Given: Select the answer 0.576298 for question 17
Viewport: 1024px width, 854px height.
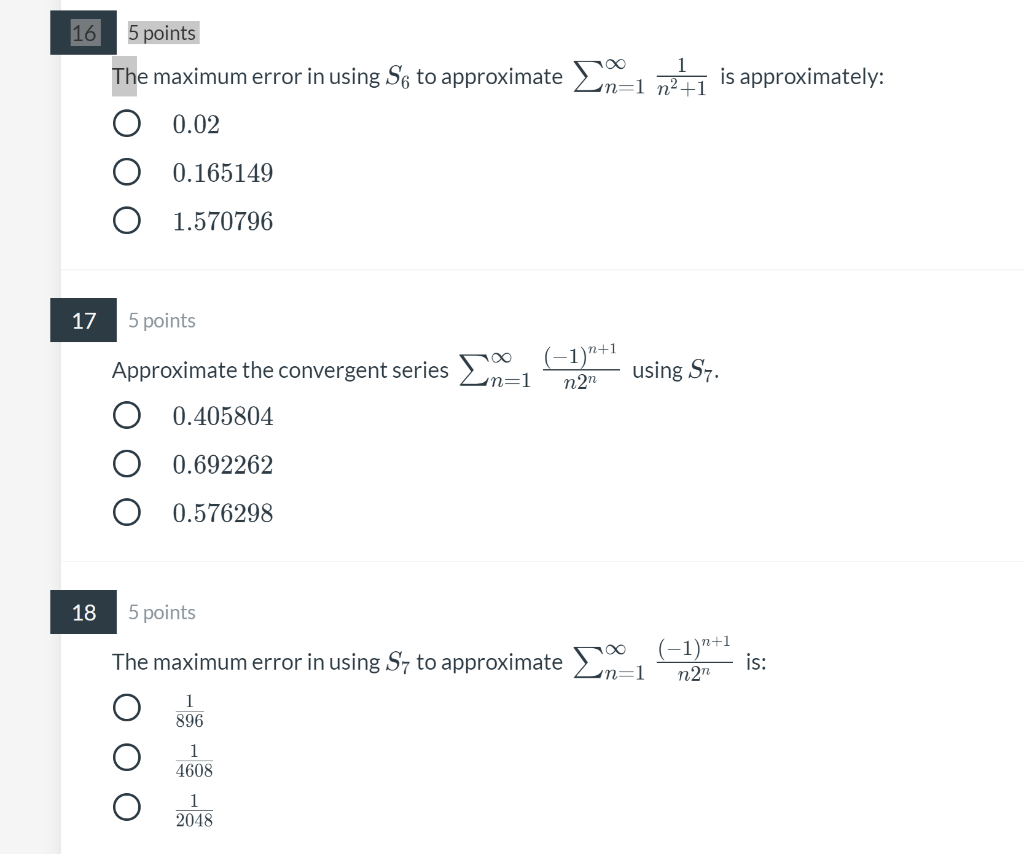Looking at the screenshot, I should coord(127,512).
